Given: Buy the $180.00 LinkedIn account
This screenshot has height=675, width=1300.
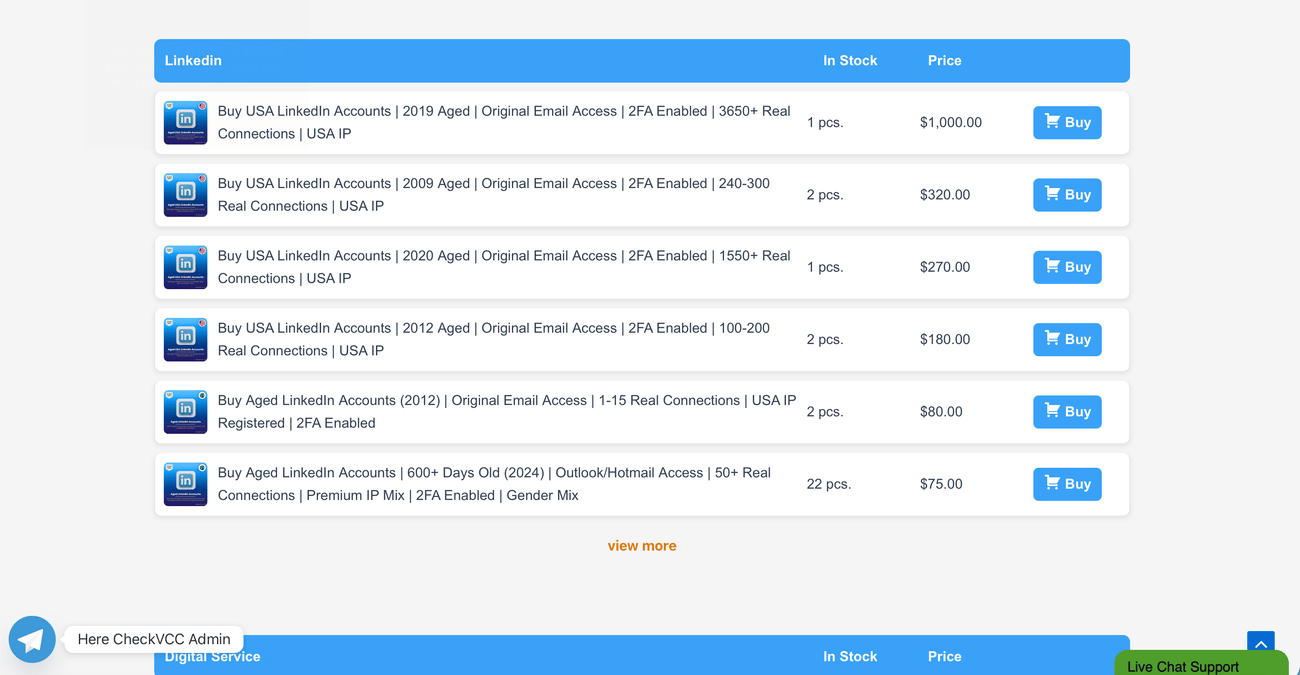Looking at the screenshot, I should [x=1067, y=339].
